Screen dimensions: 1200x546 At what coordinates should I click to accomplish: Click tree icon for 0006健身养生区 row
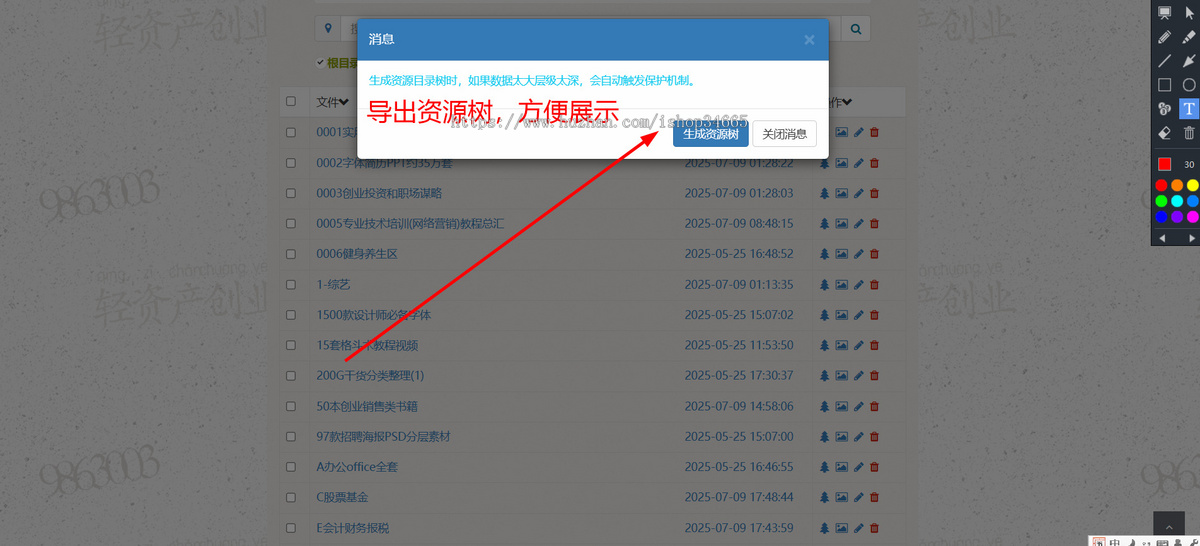pos(825,254)
